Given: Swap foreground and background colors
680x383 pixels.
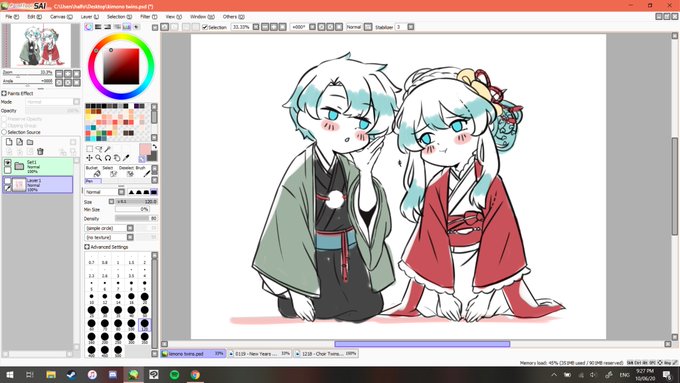Looking at the screenshot, I should tap(154, 147).
